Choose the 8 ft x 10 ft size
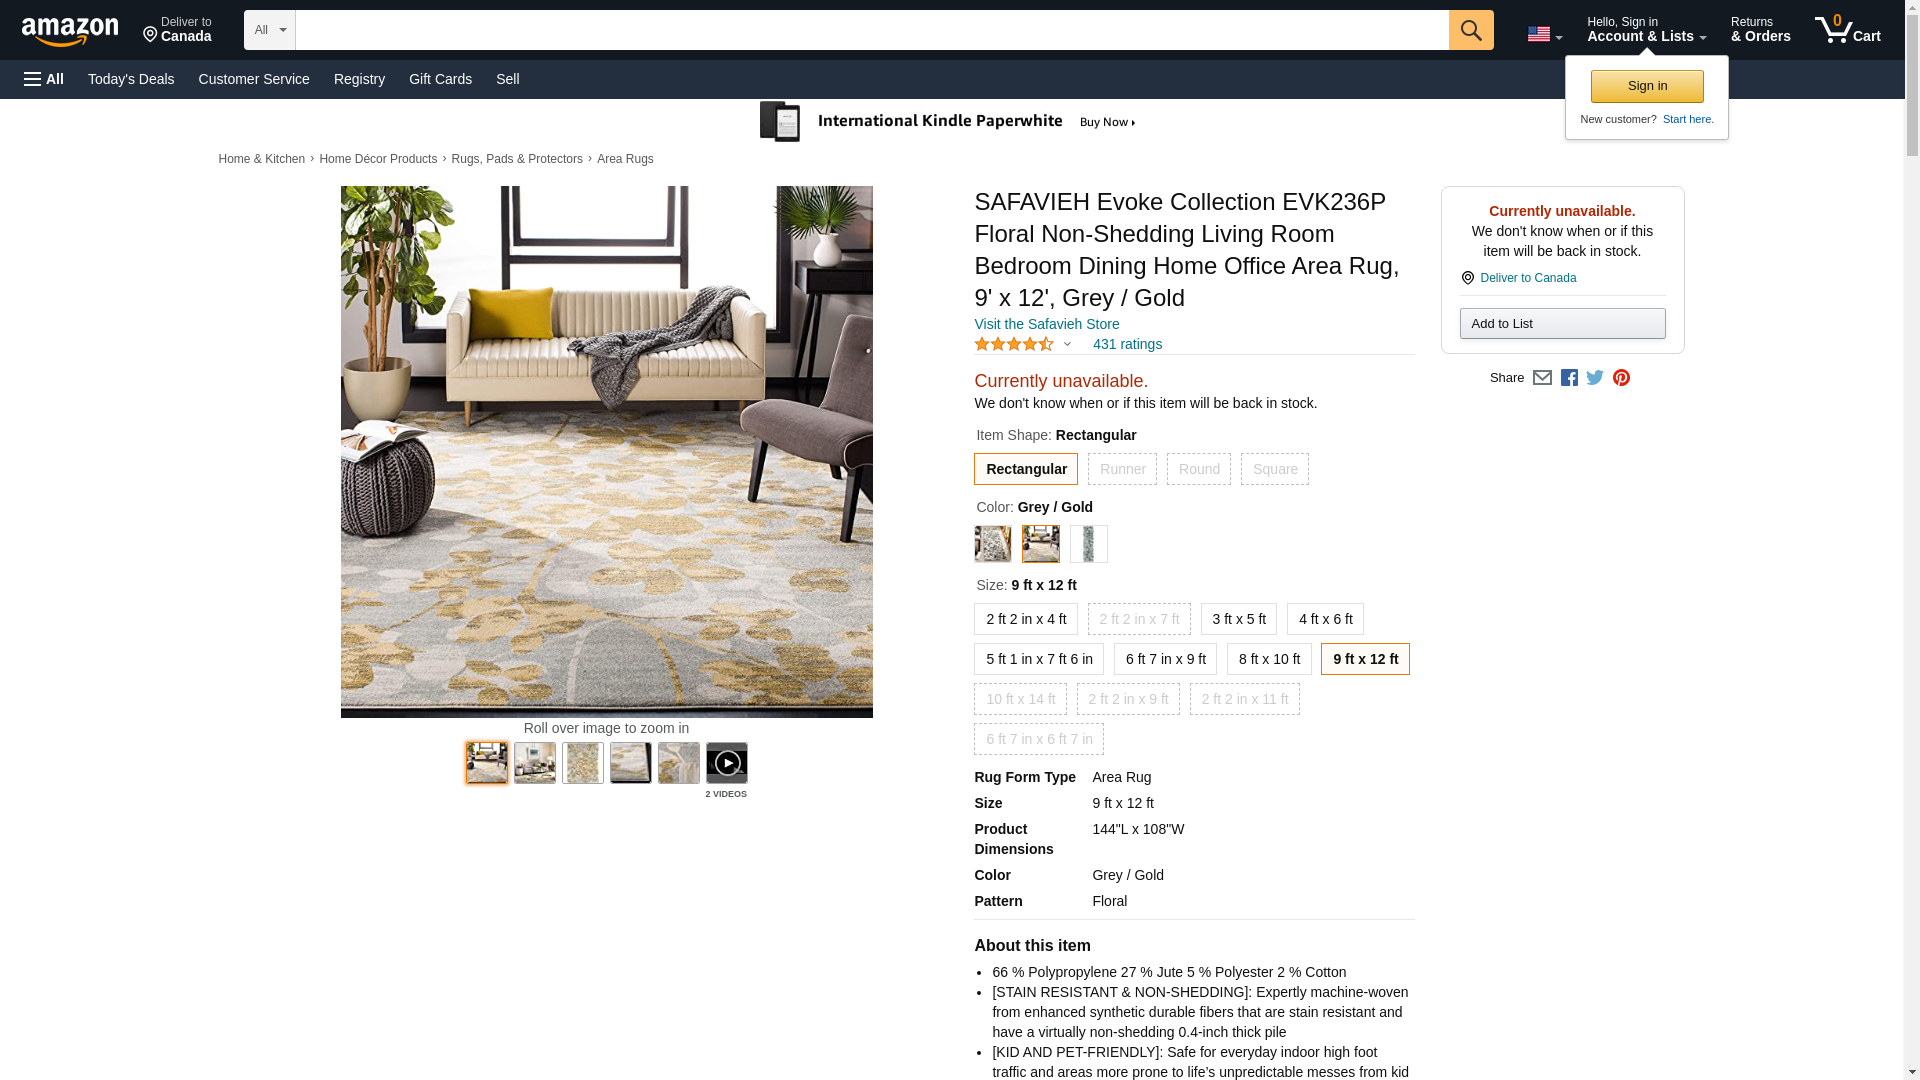This screenshot has width=1920, height=1080. pyautogui.click(x=1269, y=659)
